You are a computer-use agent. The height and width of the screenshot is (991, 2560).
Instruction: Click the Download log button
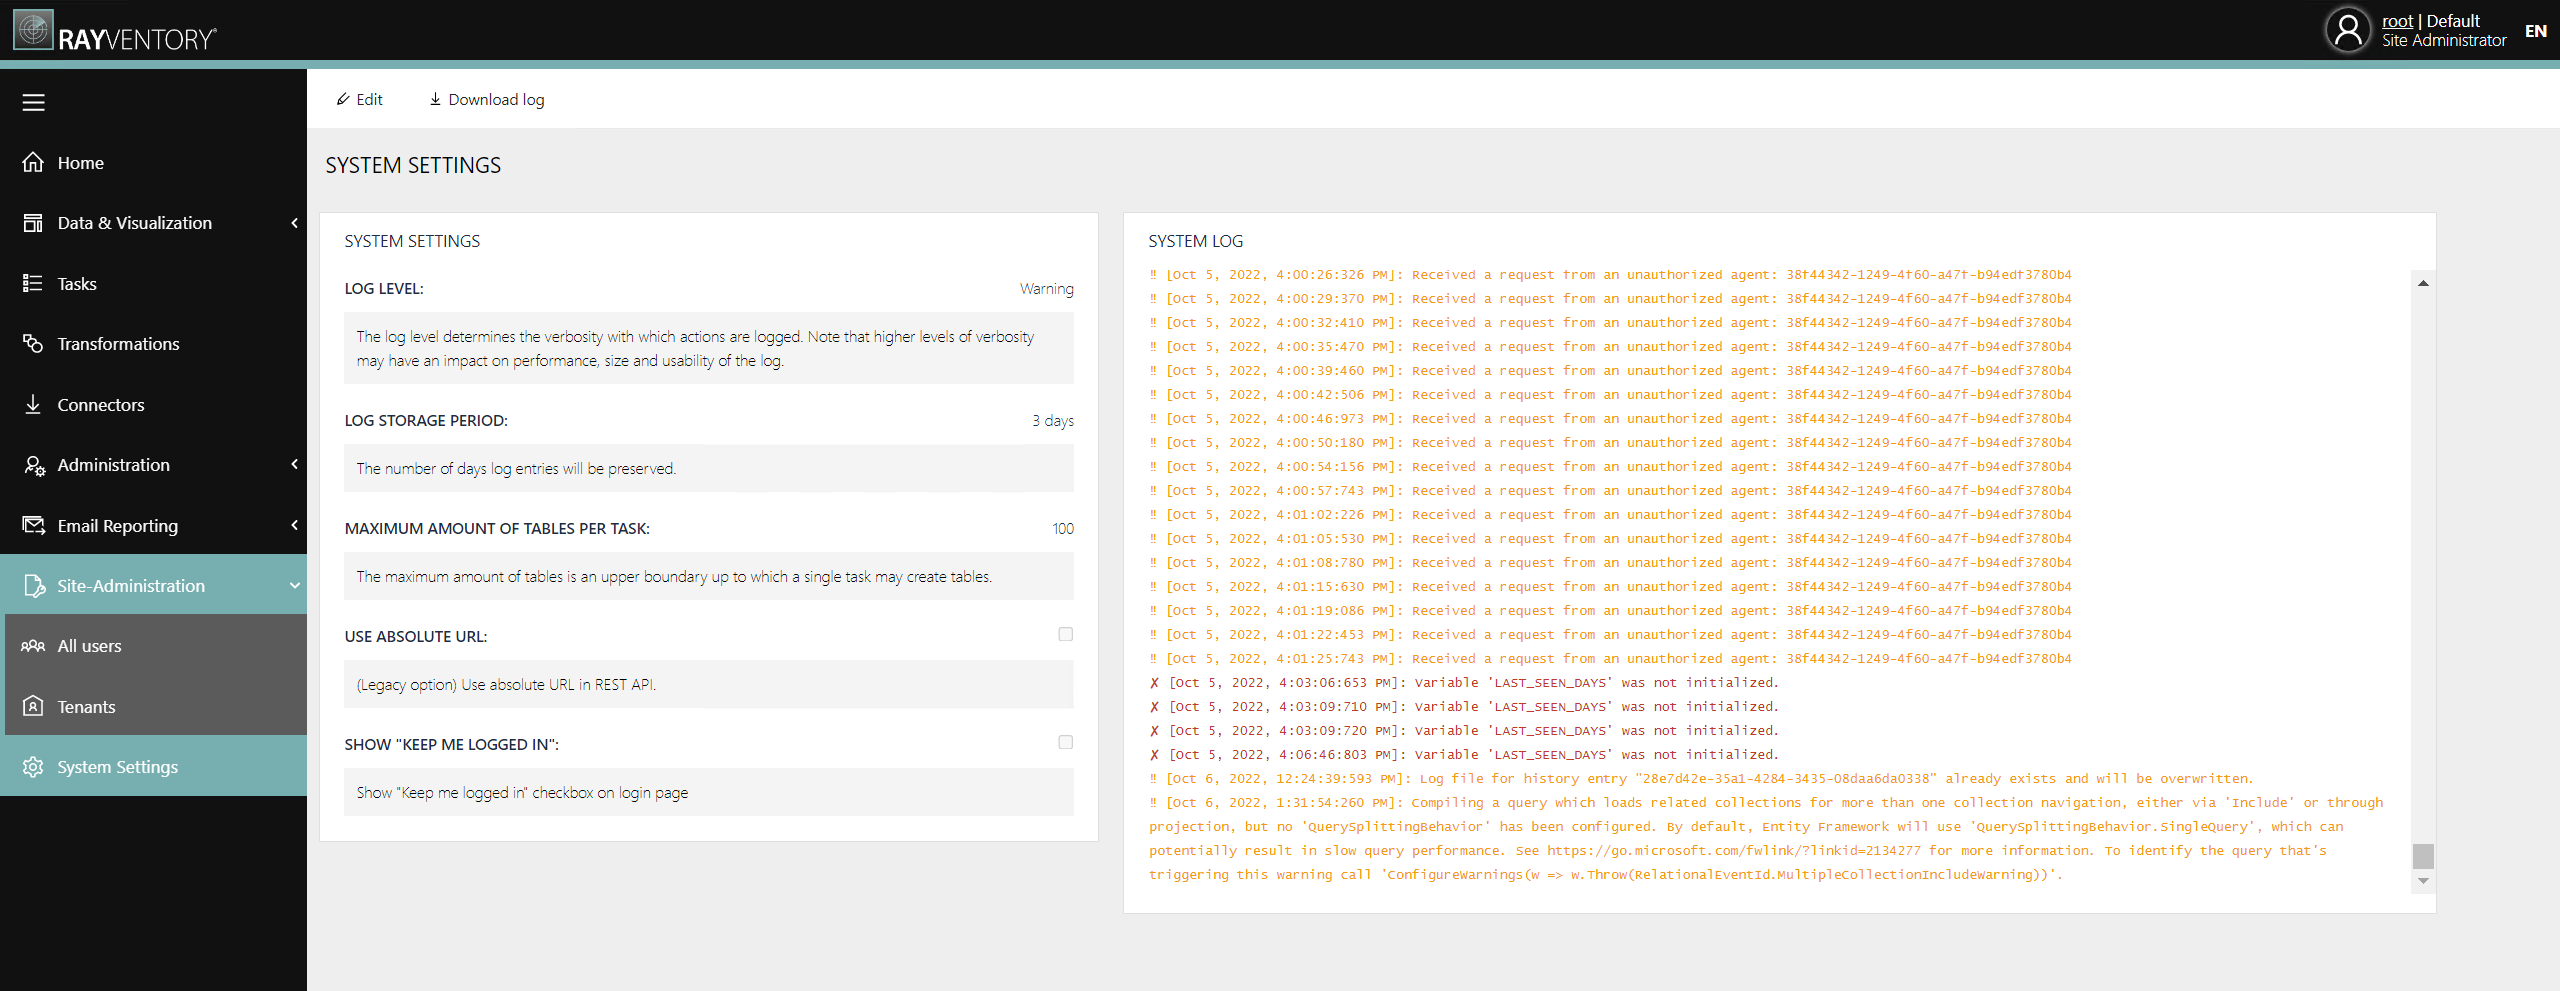(487, 99)
